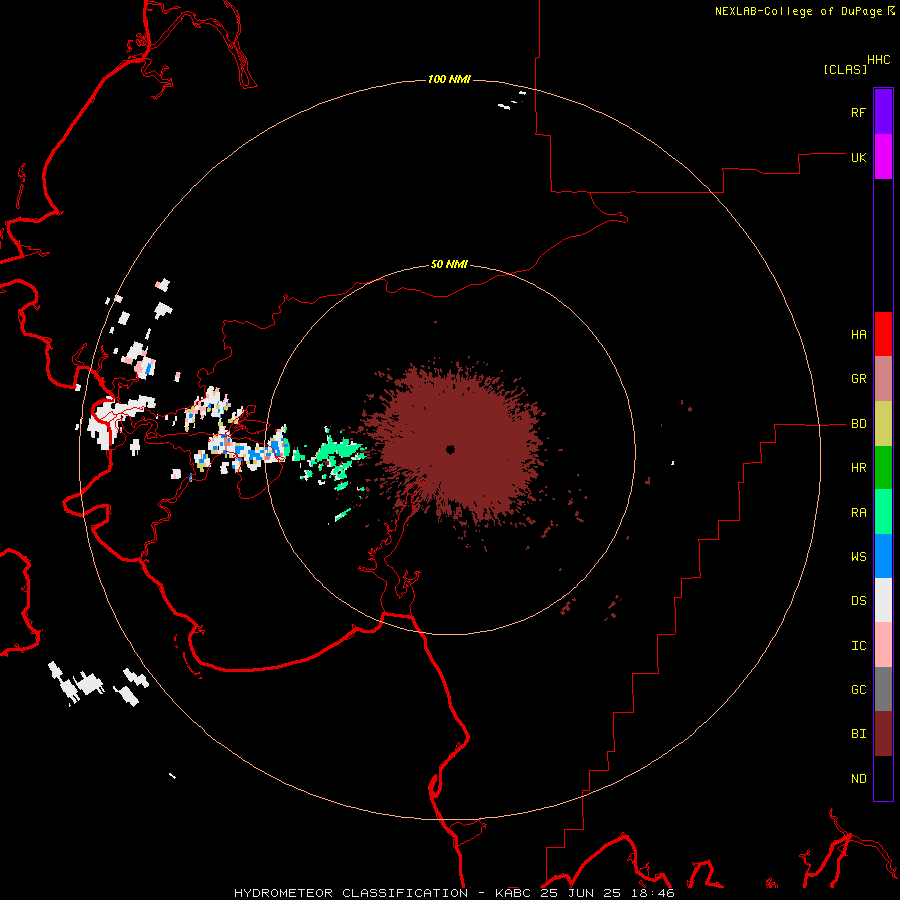This screenshot has width=900, height=900.
Task: Click the ND black legend swatch
Action: (883, 778)
